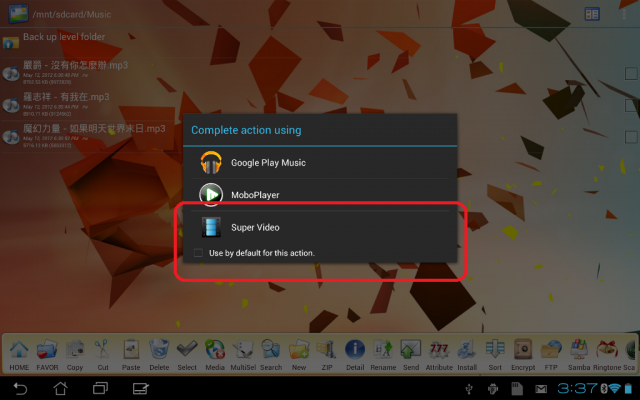640x400 pixels.
Task: Tap the Delete trash icon
Action: pyautogui.click(x=159, y=354)
